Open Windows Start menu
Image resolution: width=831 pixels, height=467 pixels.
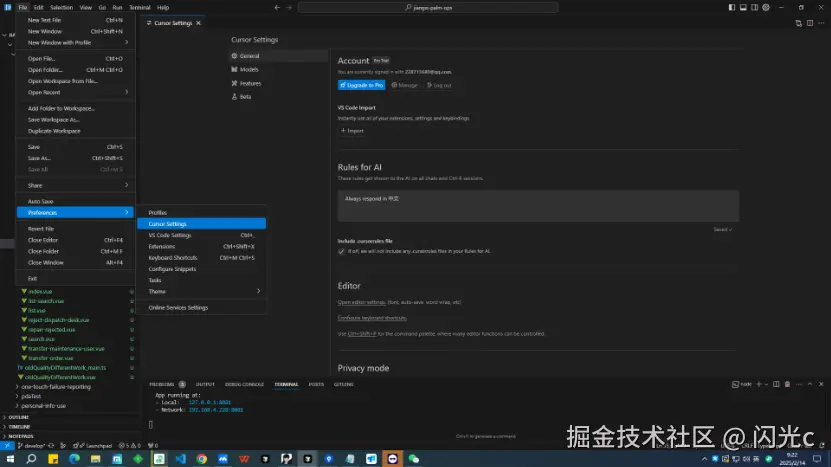point(10,459)
